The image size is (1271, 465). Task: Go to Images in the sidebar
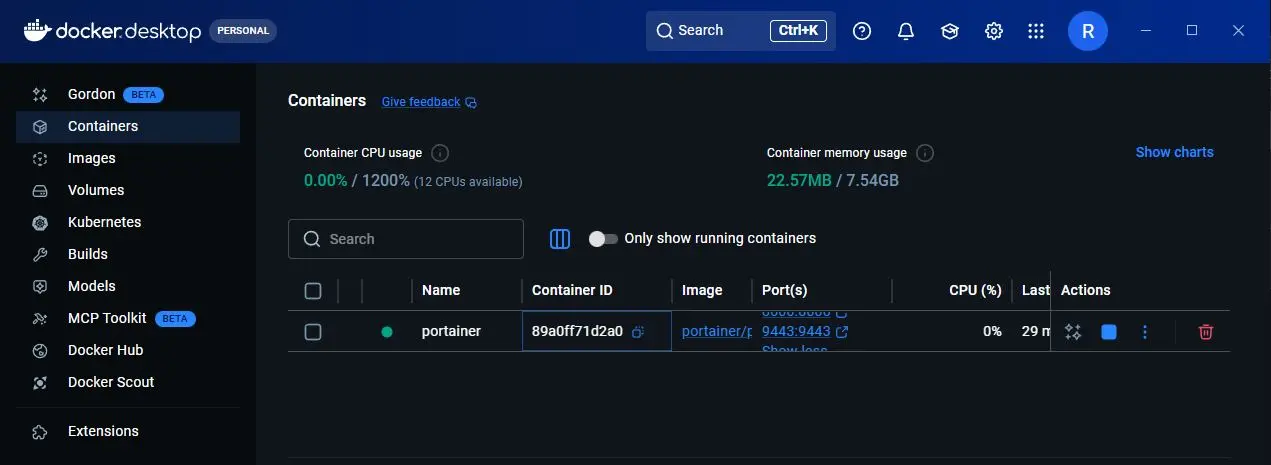click(x=128, y=159)
